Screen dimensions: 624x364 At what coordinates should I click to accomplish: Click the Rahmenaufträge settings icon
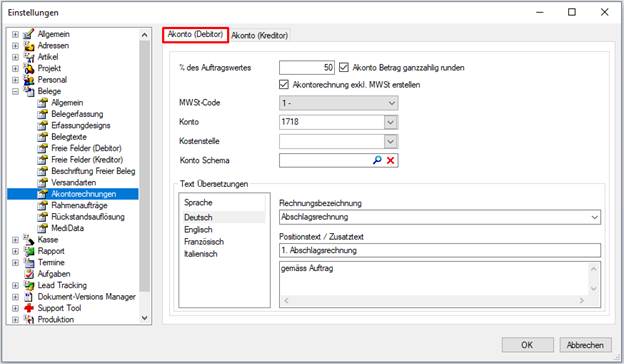43,206
